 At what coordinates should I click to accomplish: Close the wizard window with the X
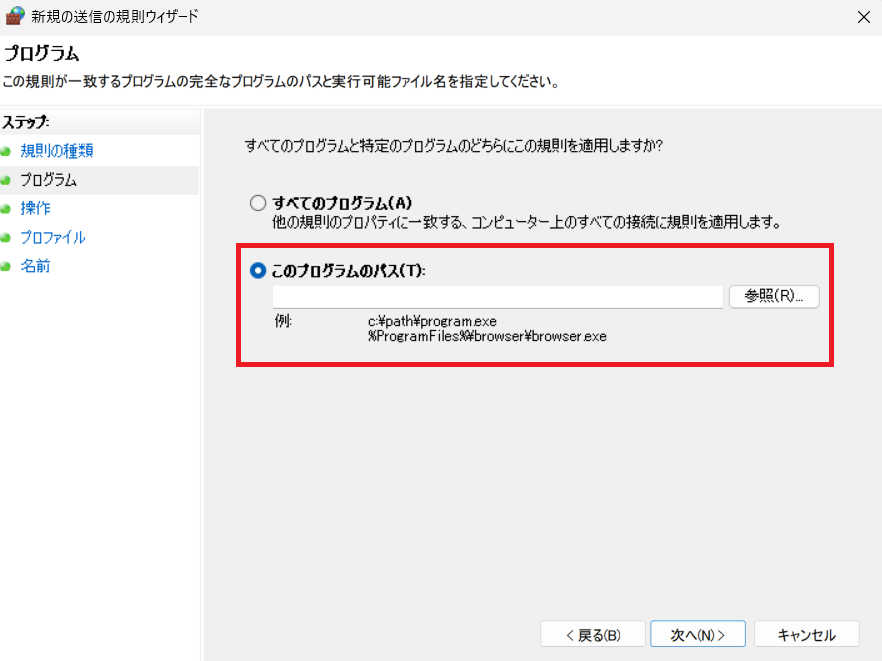coord(864,17)
